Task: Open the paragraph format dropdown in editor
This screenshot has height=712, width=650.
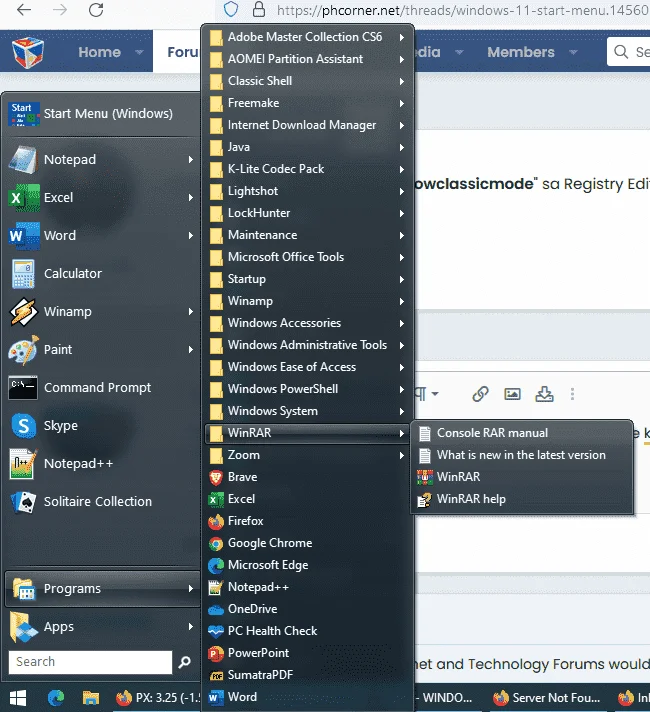Action: (427, 394)
